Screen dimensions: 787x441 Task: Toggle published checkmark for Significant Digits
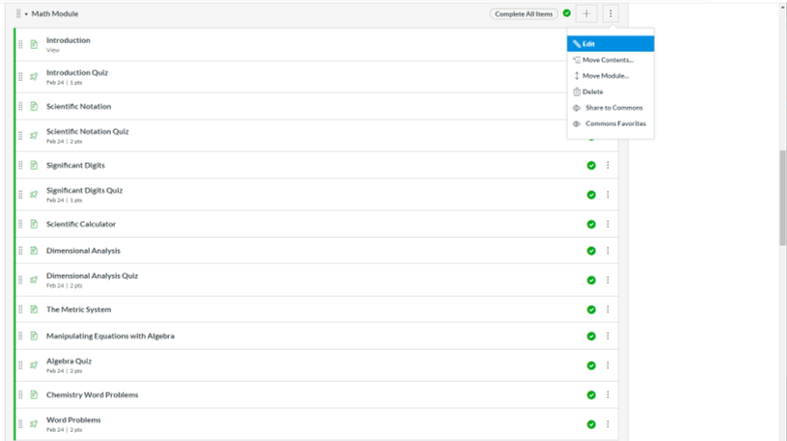tap(591, 165)
